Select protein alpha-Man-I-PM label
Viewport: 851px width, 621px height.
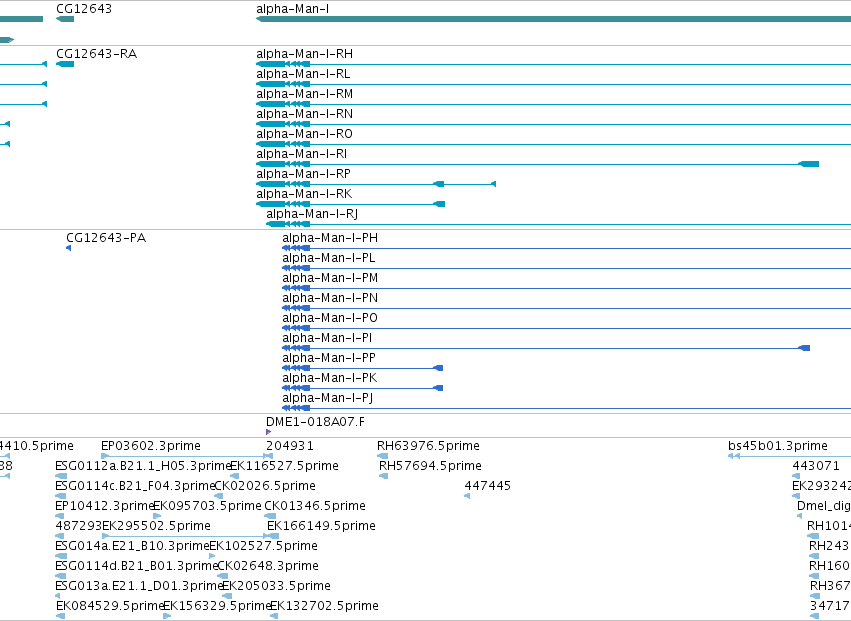(330, 278)
